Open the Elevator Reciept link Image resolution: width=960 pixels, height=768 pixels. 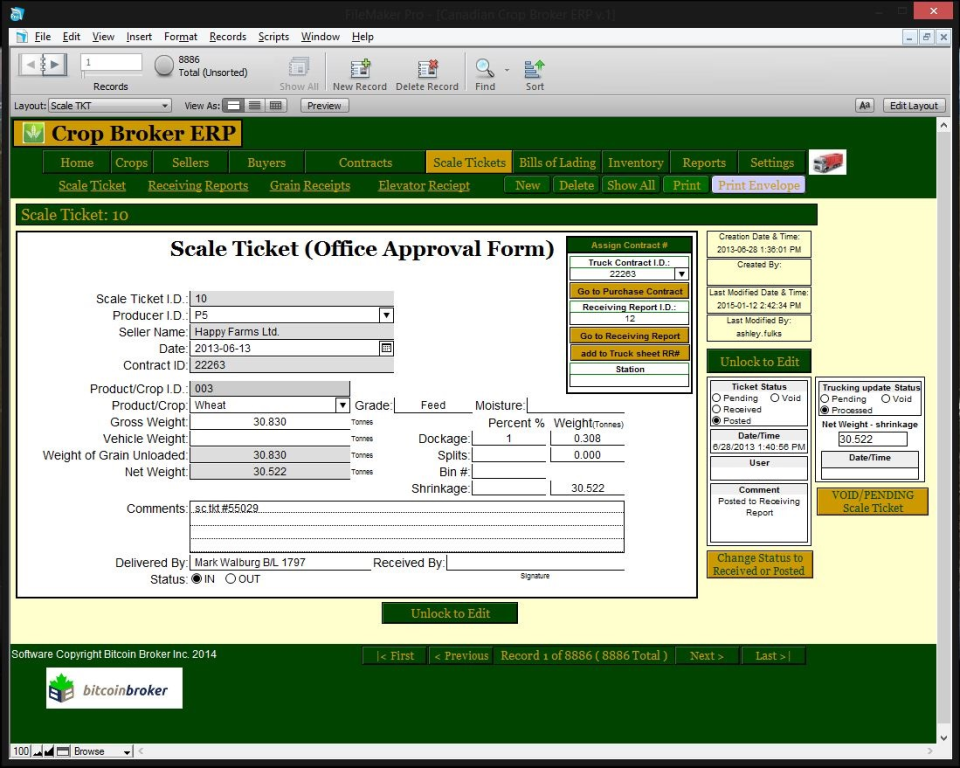pos(424,186)
